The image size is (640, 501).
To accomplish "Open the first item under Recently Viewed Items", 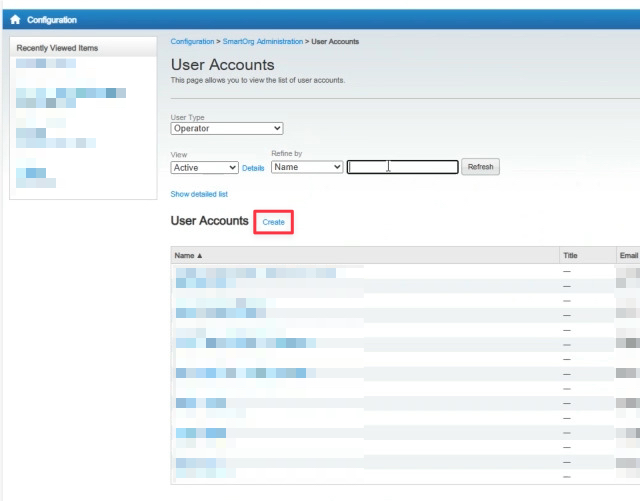I will (x=46, y=63).
